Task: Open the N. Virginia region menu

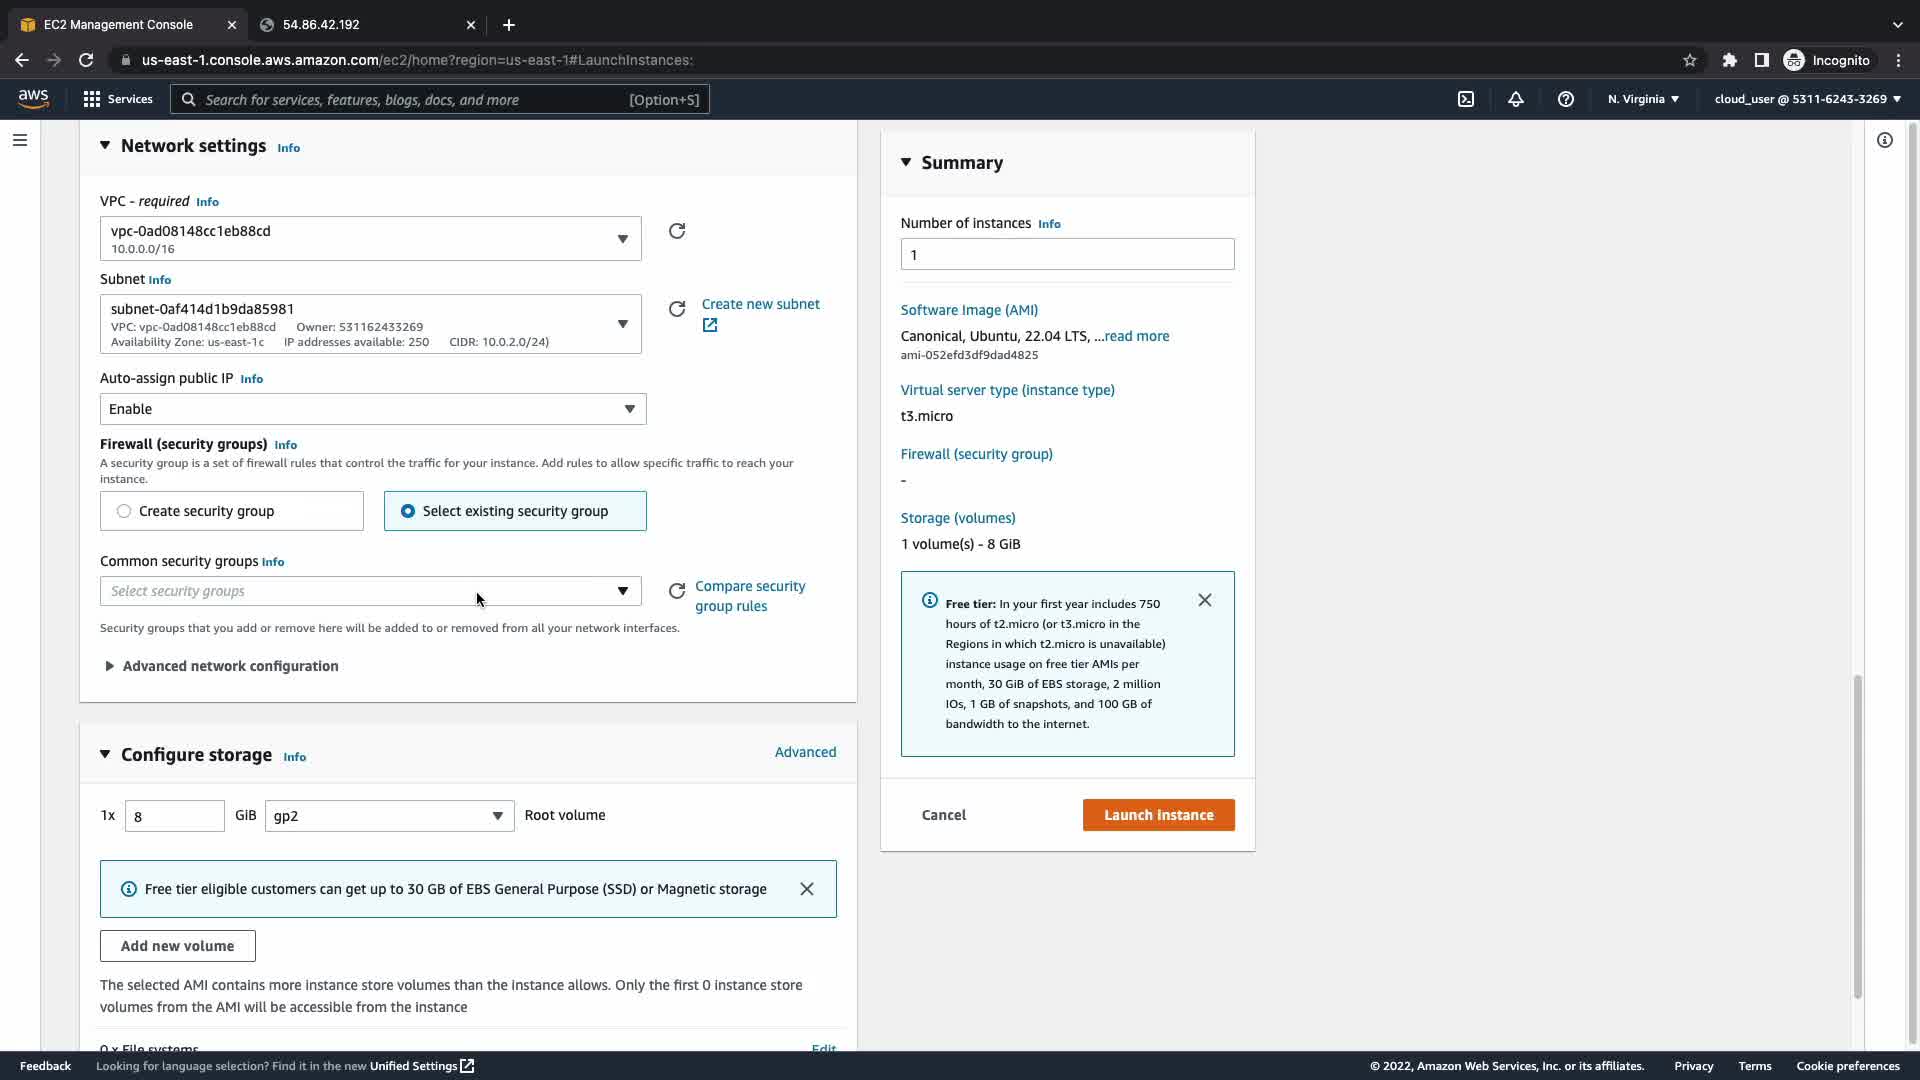Action: click(x=1643, y=99)
